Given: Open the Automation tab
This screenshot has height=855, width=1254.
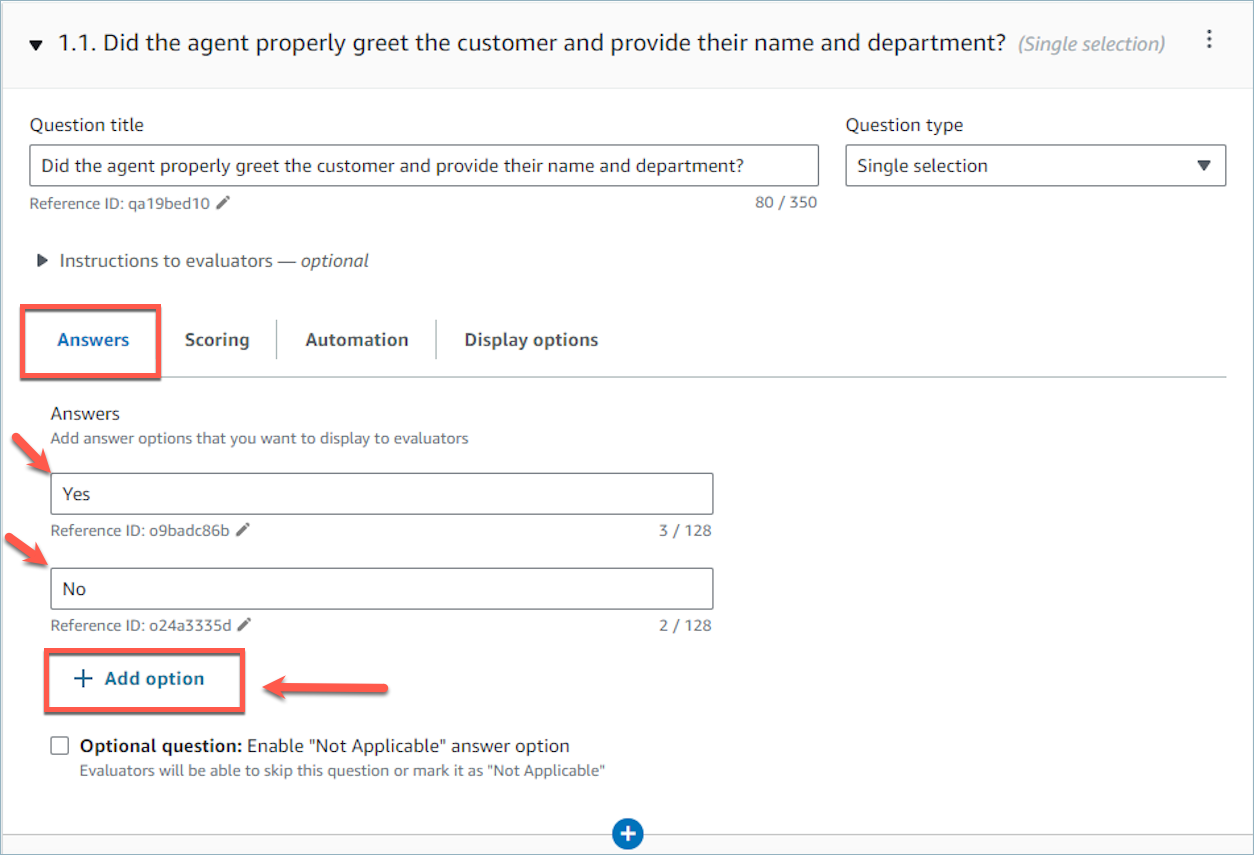Looking at the screenshot, I should point(357,340).
